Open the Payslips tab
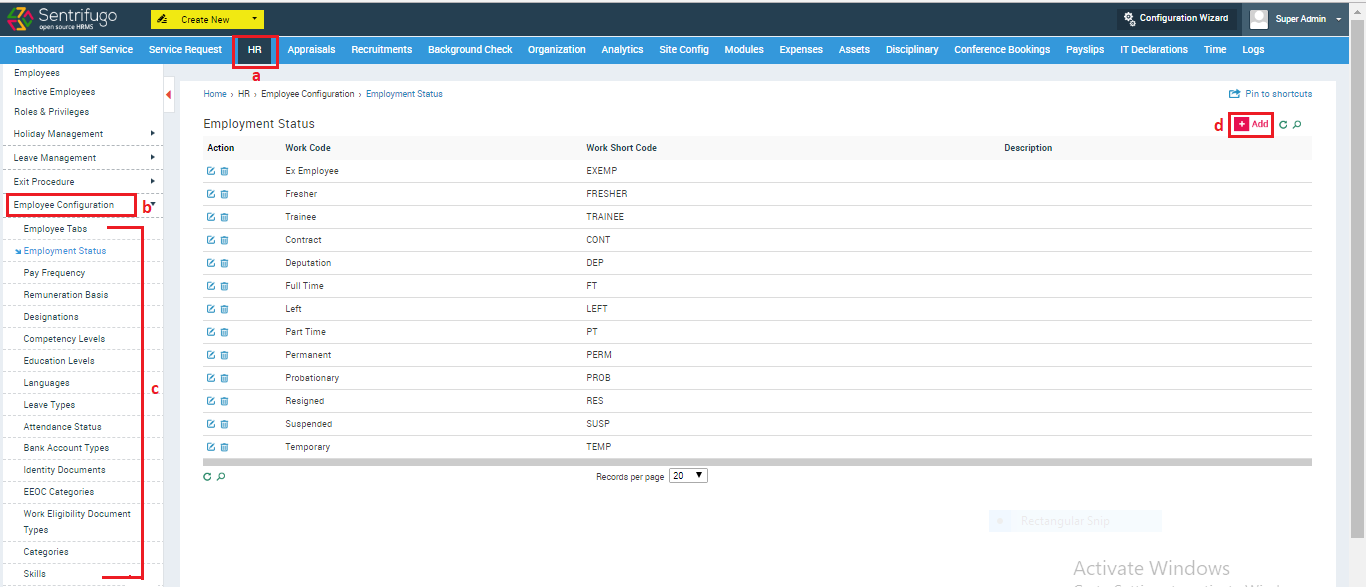The width and height of the screenshot is (1366, 587). 1085,49
